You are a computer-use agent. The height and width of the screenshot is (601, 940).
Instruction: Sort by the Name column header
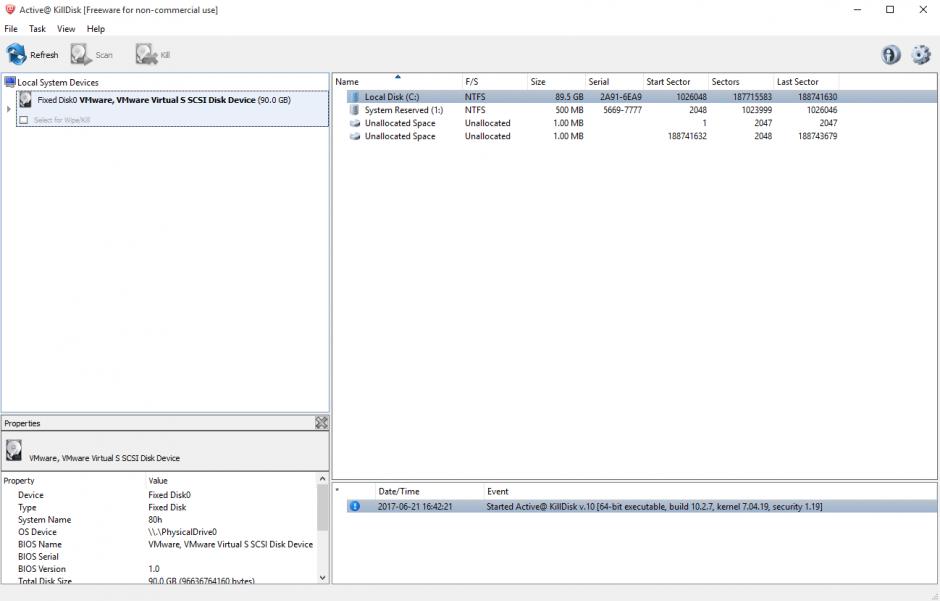pyautogui.click(x=397, y=81)
